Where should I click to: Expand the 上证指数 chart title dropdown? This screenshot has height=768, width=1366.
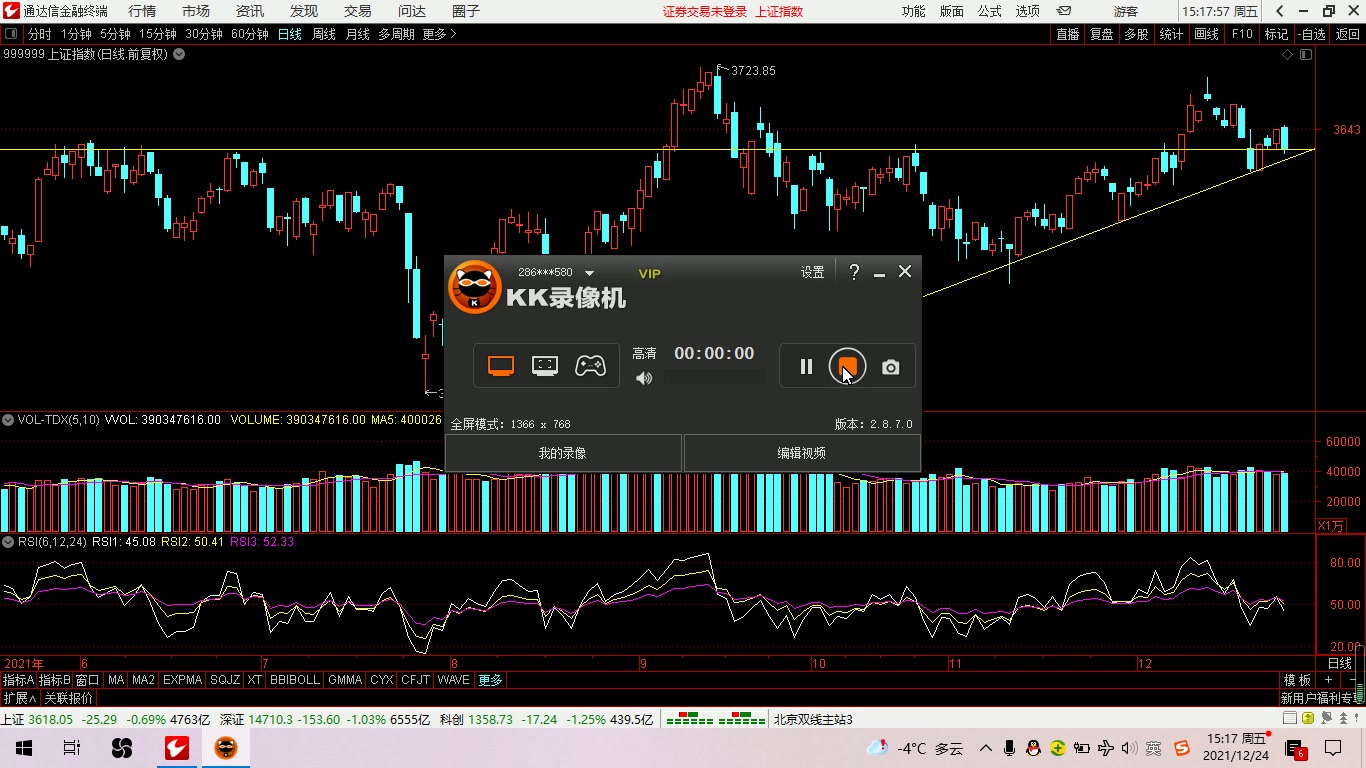click(x=179, y=54)
